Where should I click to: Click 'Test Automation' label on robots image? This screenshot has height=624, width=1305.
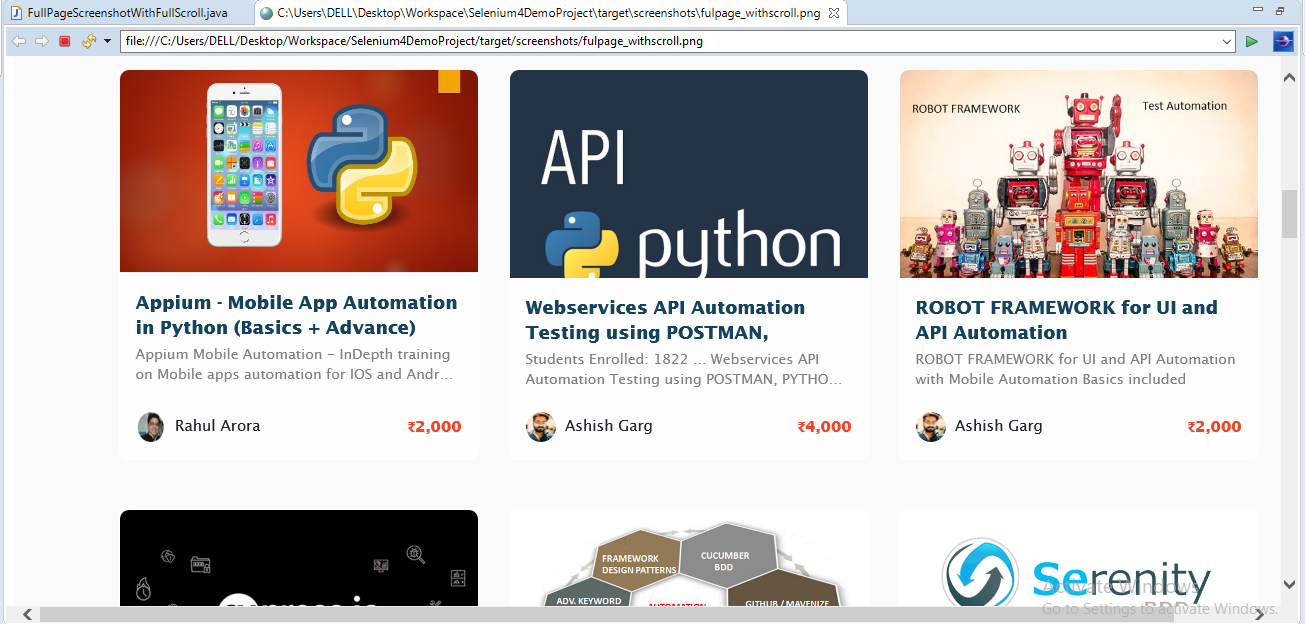(x=1185, y=106)
